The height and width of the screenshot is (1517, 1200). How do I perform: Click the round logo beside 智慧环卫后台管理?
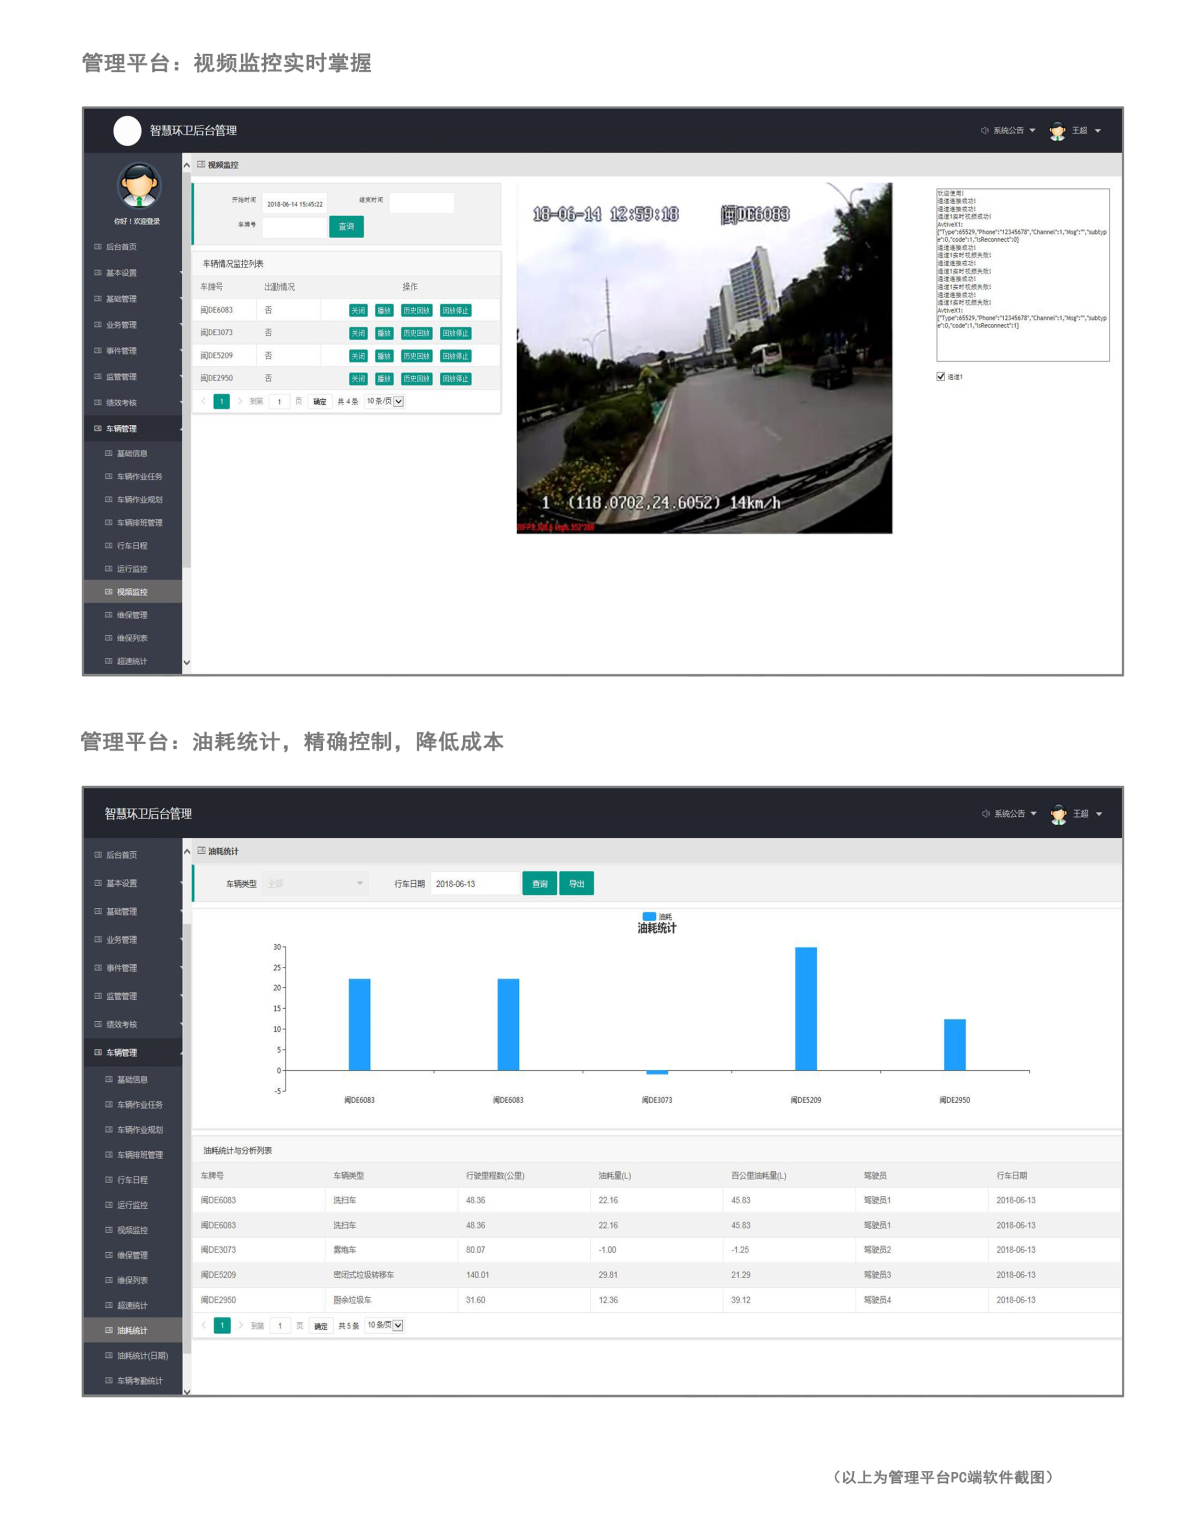127,131
